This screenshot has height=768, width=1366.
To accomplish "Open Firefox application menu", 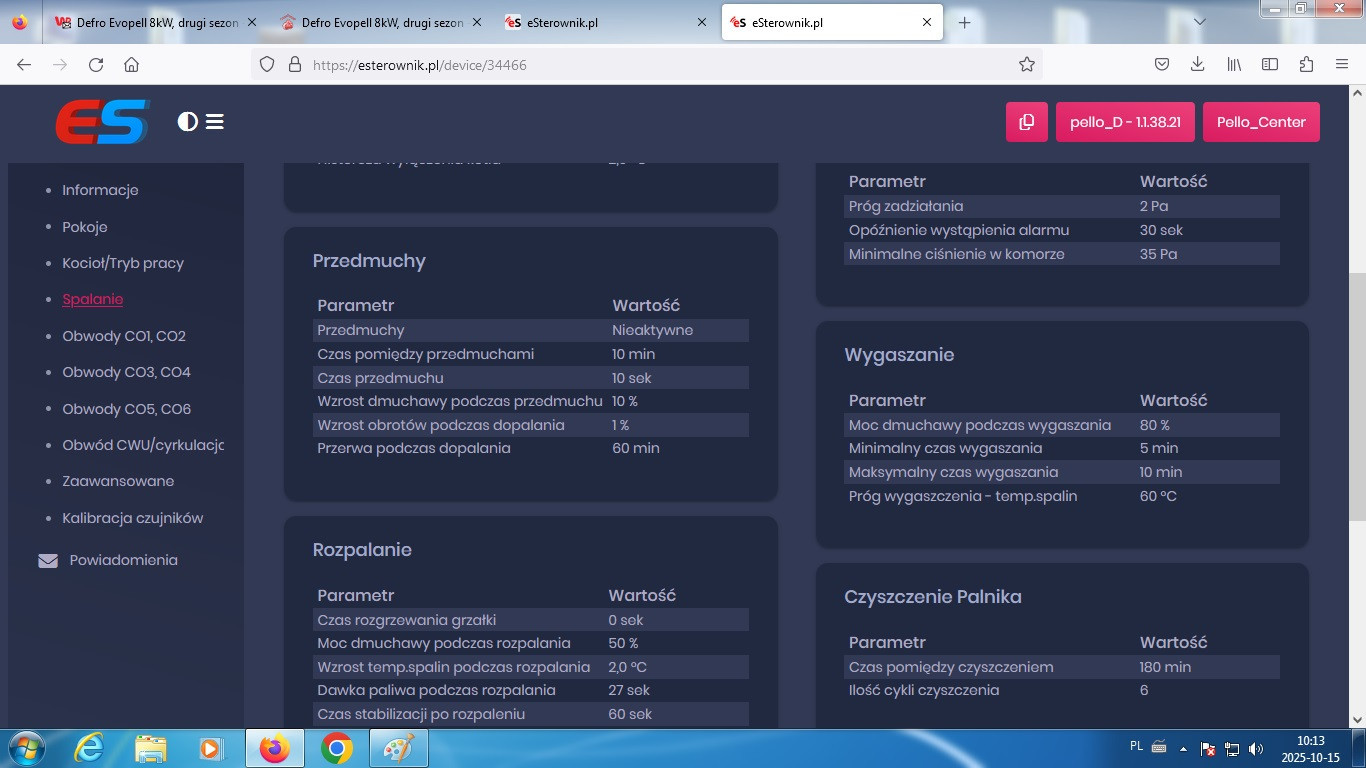I will [x=1342, y=65].
